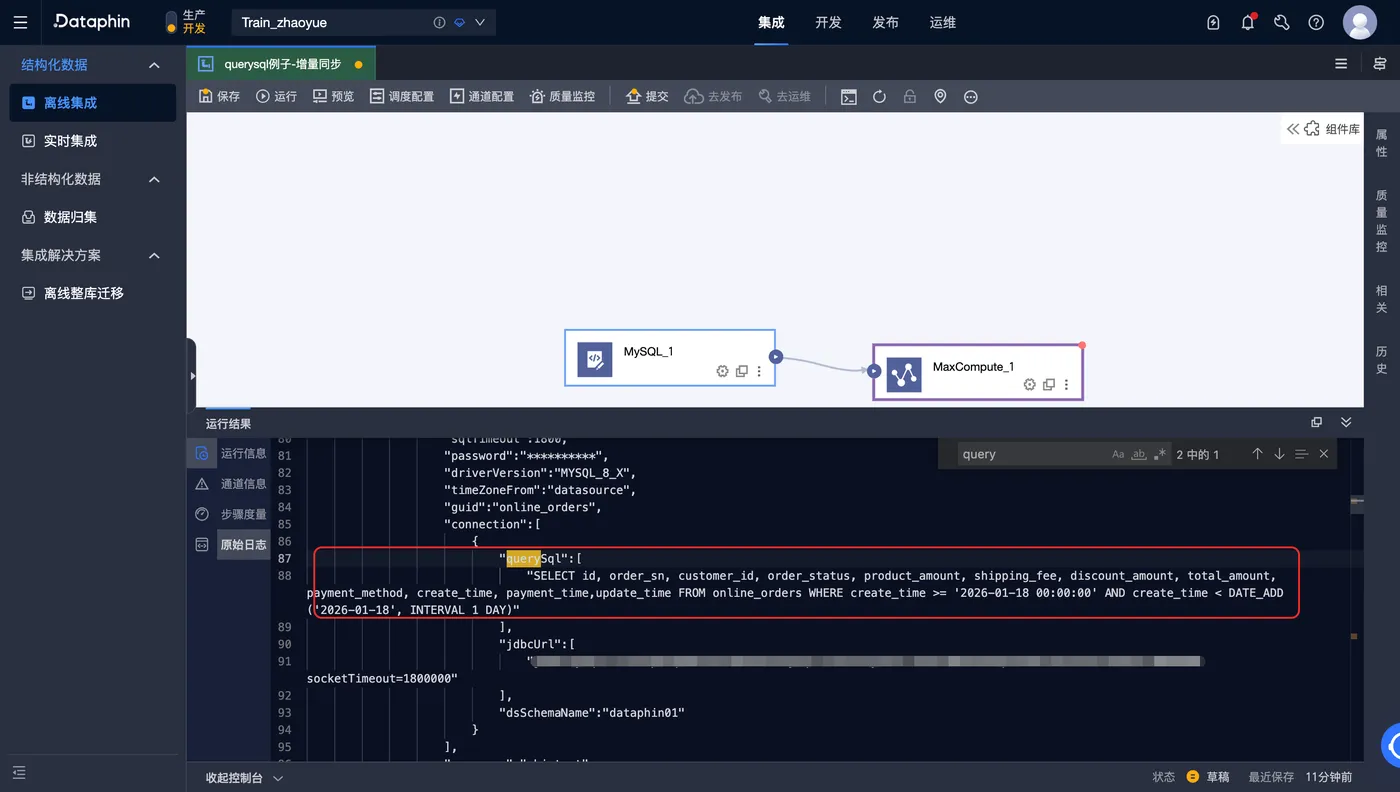The height and width of the screenshot is (792, 1400).
Task: Open the 质量监控 side panel
Action: [1382, 221]
